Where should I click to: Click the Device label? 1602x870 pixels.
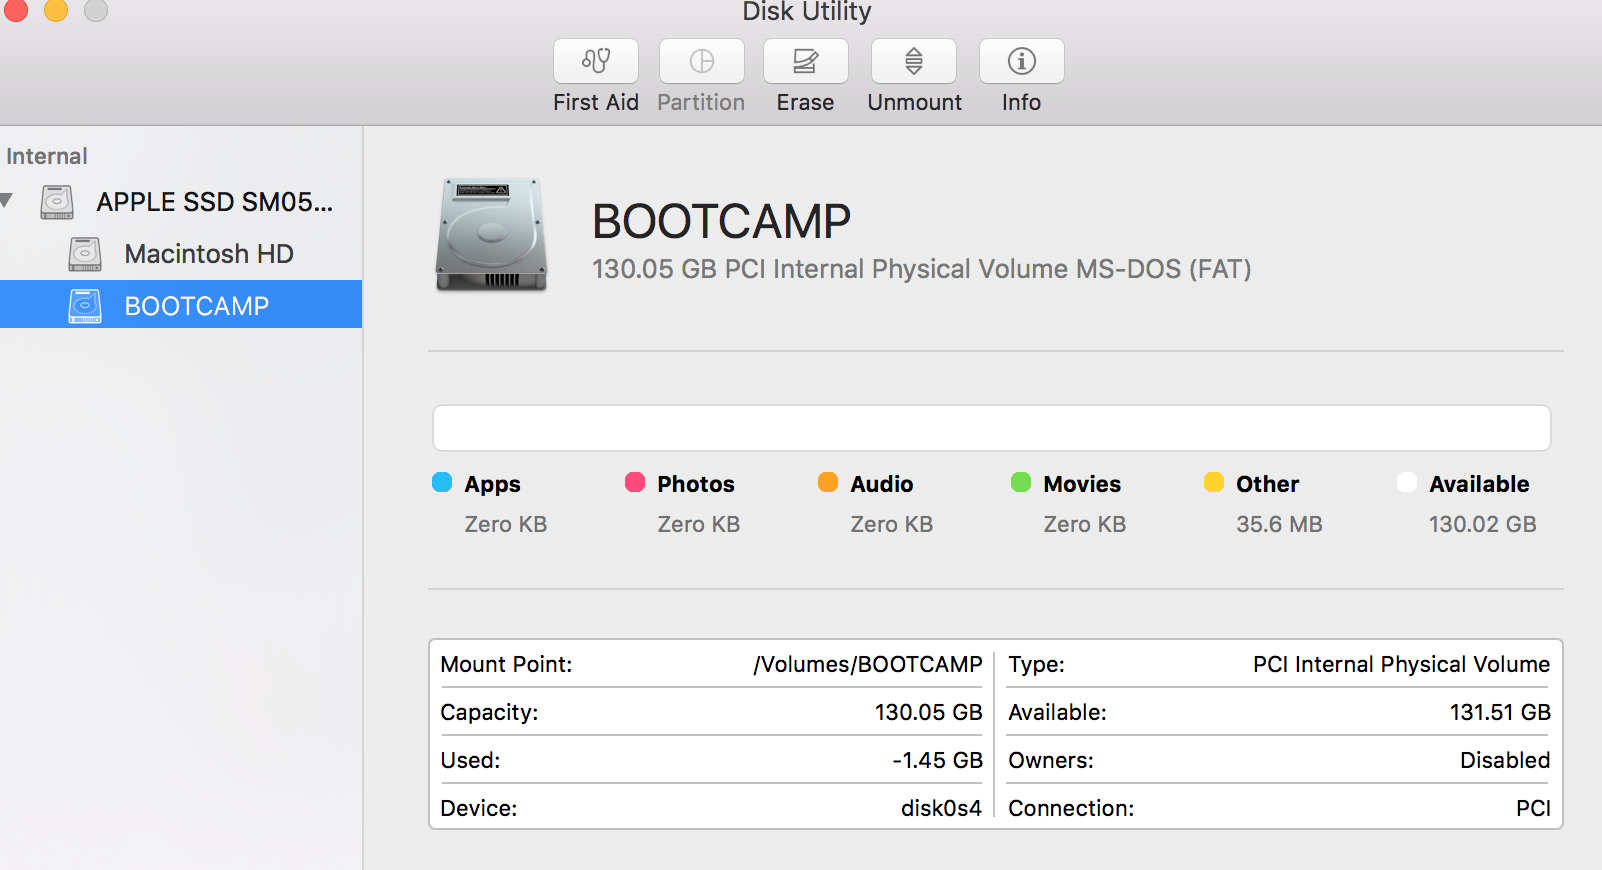(479, 808)
